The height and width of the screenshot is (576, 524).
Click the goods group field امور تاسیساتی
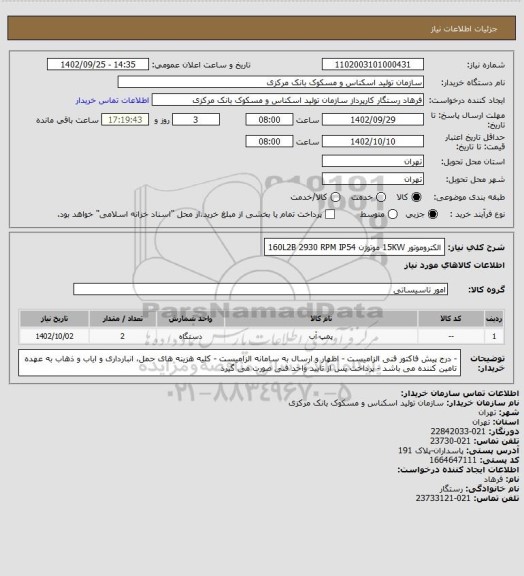pos(260,289)
